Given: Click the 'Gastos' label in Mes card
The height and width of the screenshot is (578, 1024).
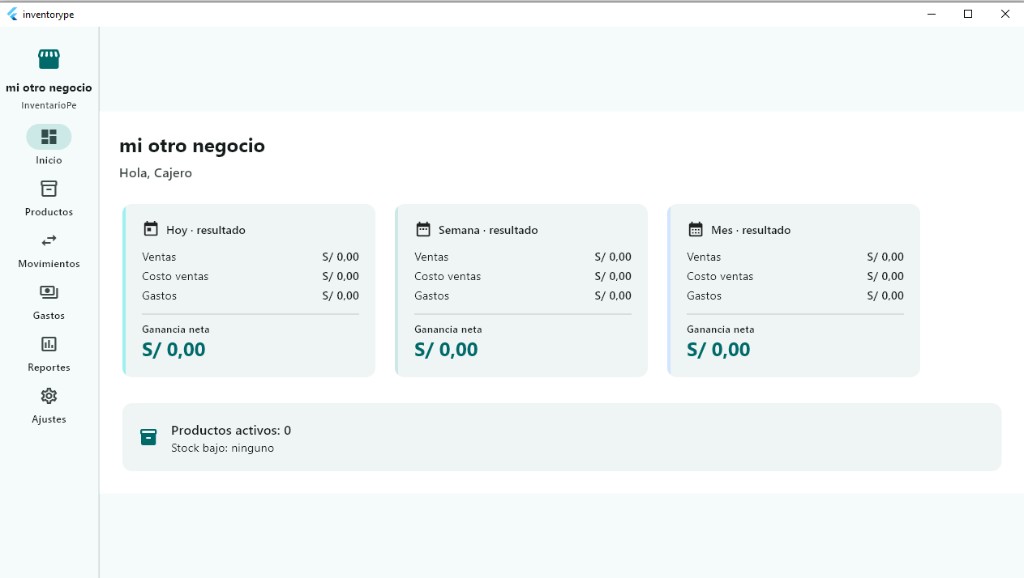Looking at the screenshot, I should pyautogui.click(x=704, y=296).
